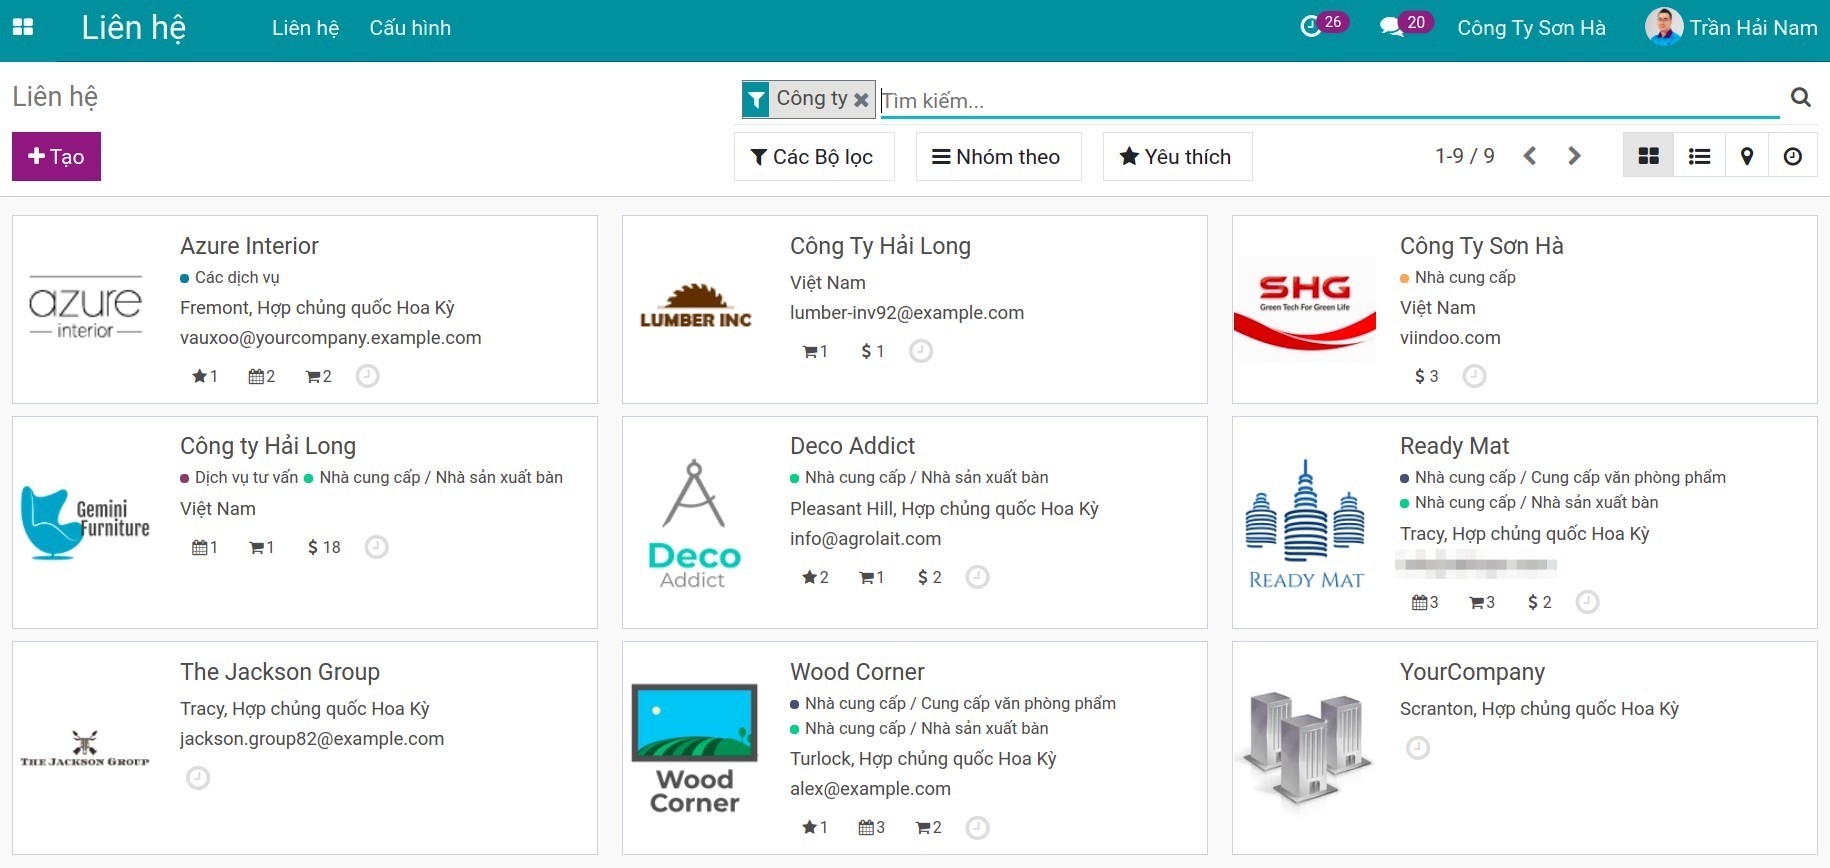
Task: Open the Liên hệ menu item
Action: [x=305, y=28]
